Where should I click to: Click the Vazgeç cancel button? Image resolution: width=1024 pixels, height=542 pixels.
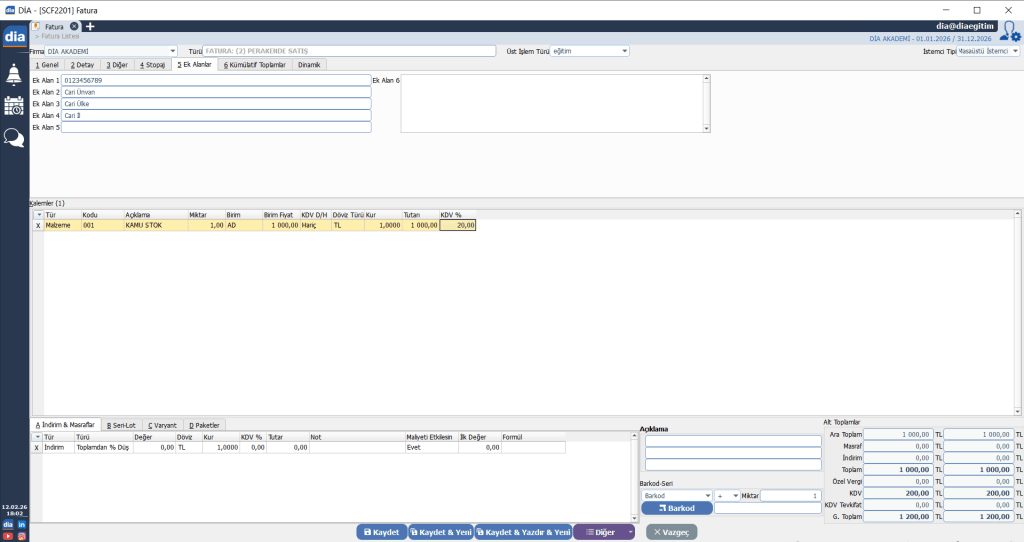click(672, 532)
